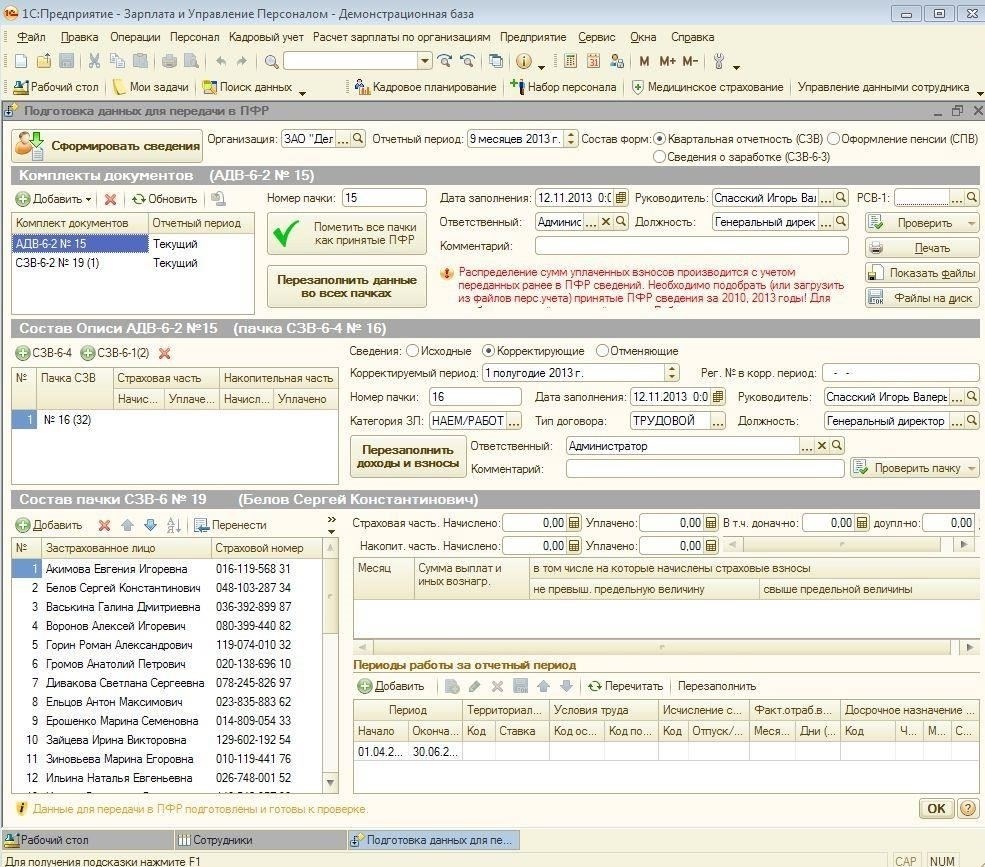The width and height of the screenshot is (985, 867).
Task: Open Проверить button dropdown arrow
Action: tap(972, 223)
